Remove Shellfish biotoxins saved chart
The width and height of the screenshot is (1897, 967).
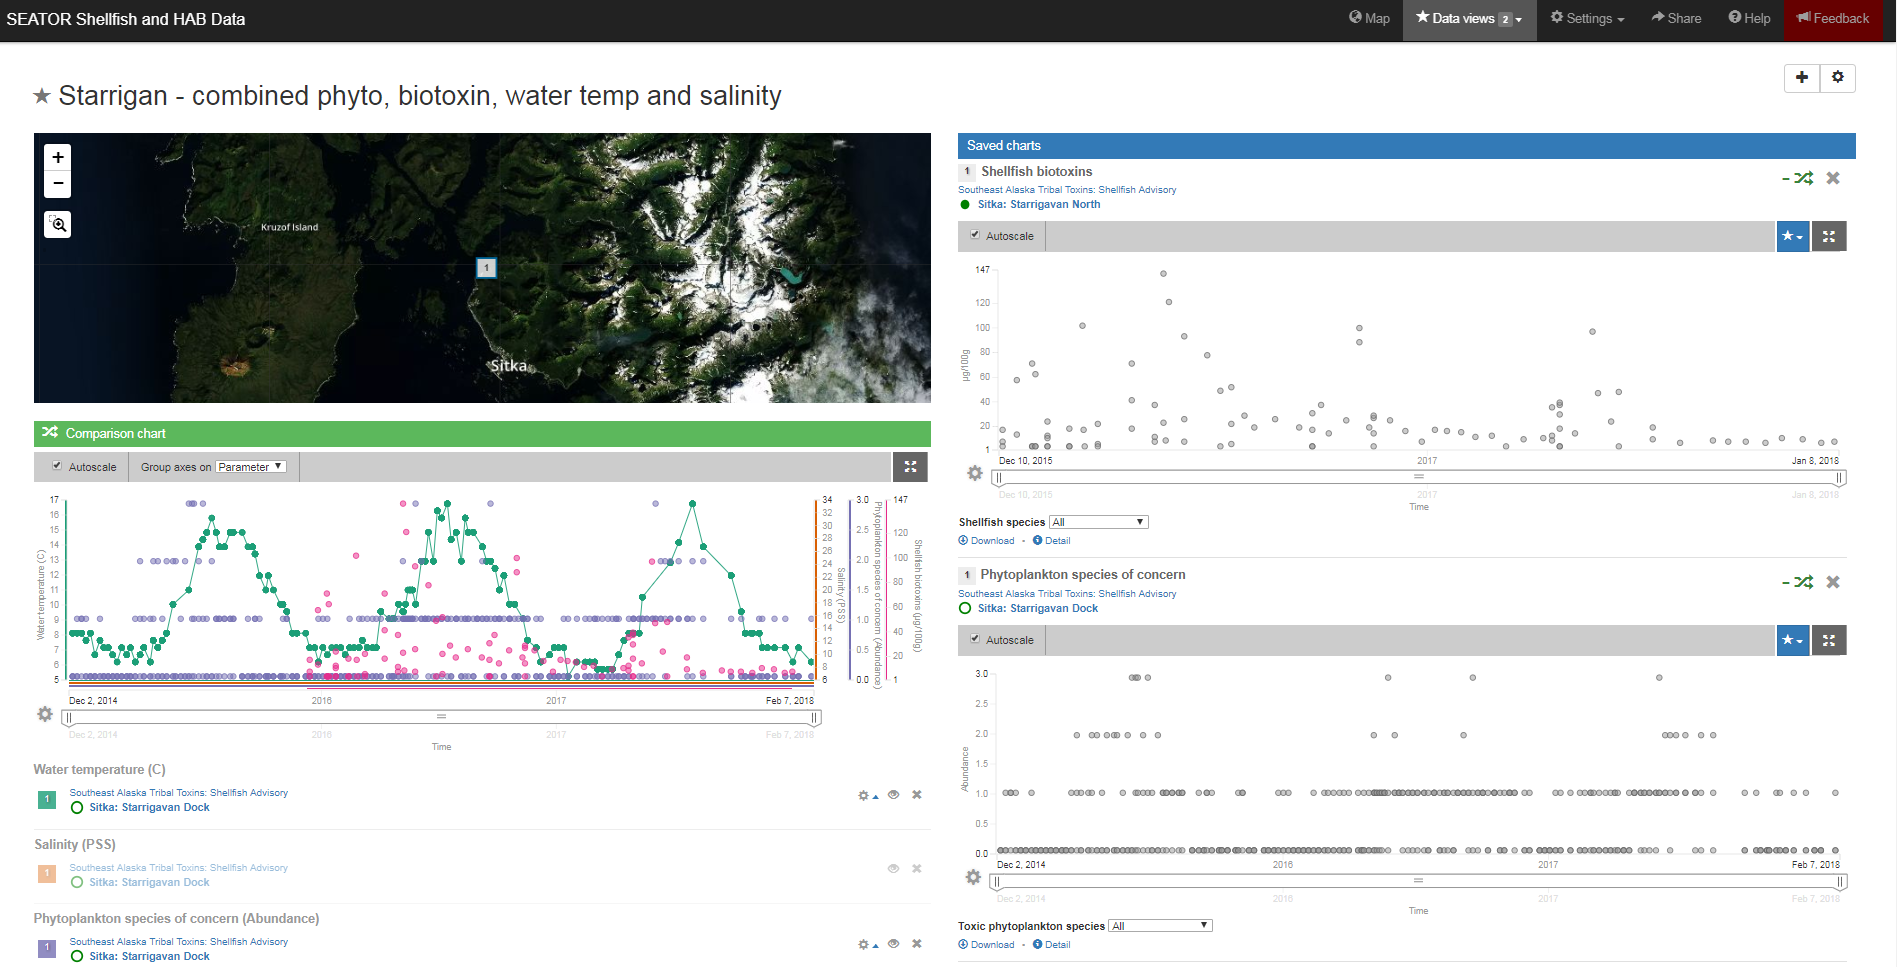(x=1833, y=178)
